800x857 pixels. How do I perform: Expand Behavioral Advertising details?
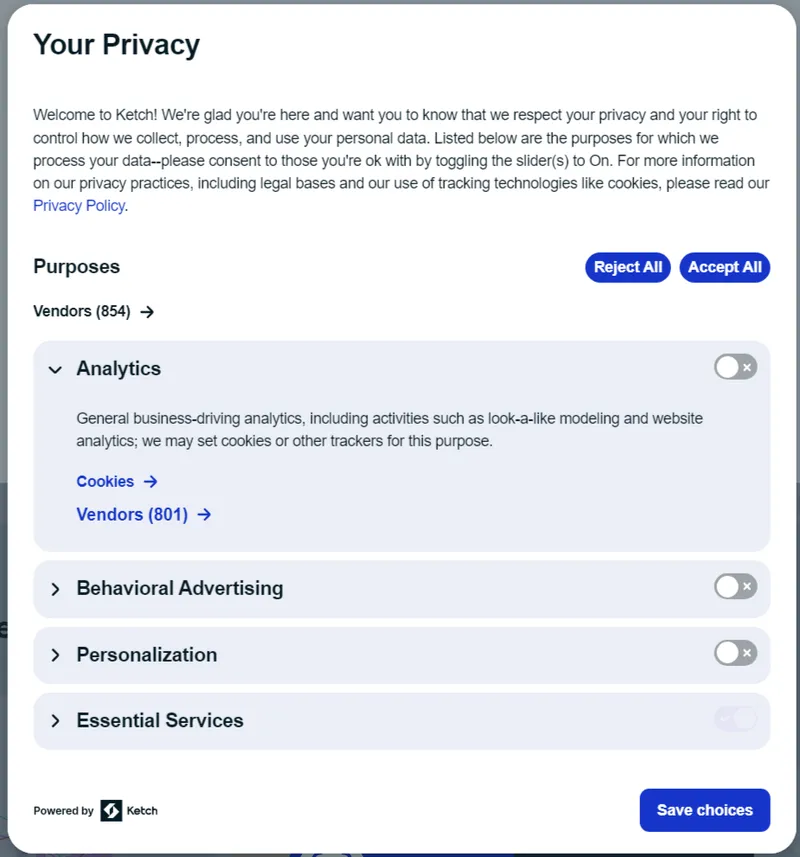point(56,589)
